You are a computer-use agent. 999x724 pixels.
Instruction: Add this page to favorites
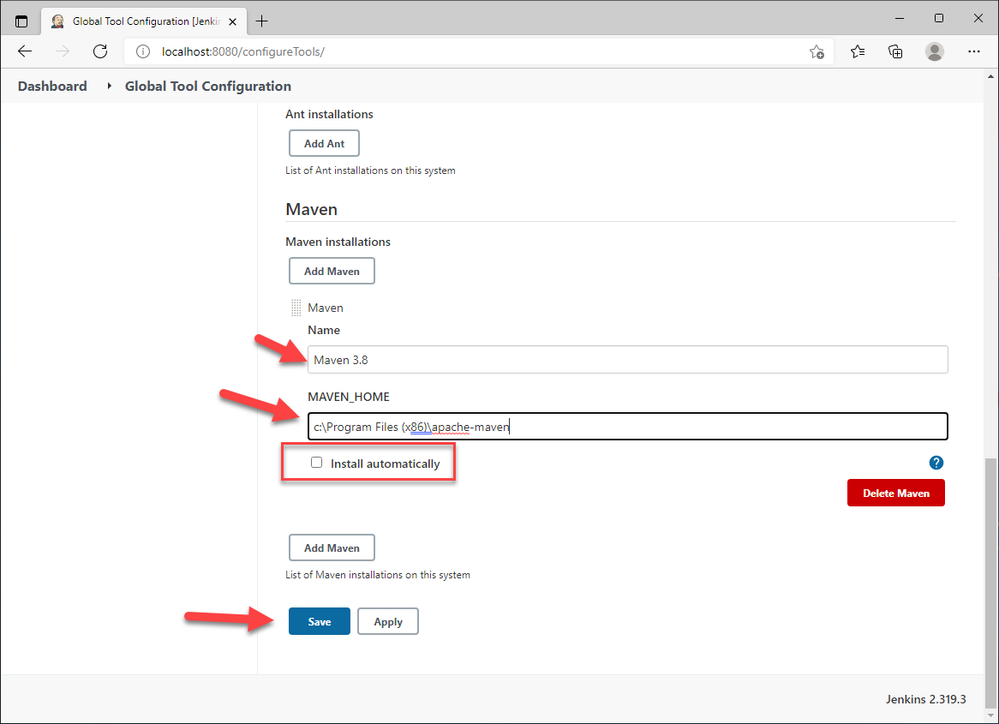pyautogui.click(x=817, y=52)
